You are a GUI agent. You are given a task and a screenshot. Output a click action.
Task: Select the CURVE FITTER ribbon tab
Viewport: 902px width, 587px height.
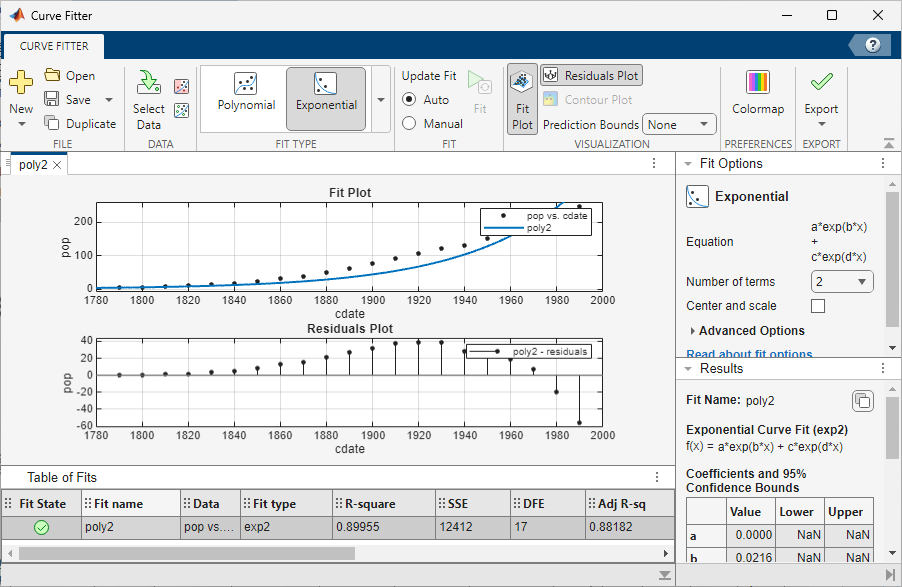point(54,46)
